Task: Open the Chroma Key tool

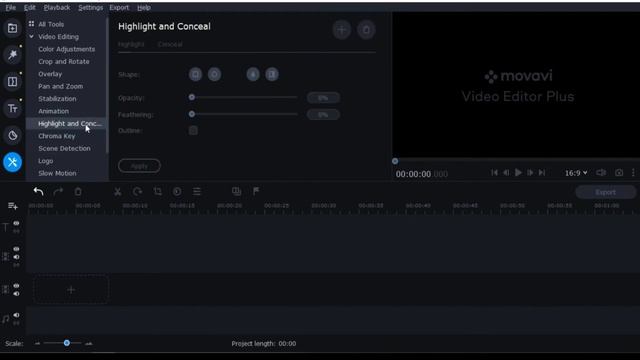Action: [x=57, y=136]
